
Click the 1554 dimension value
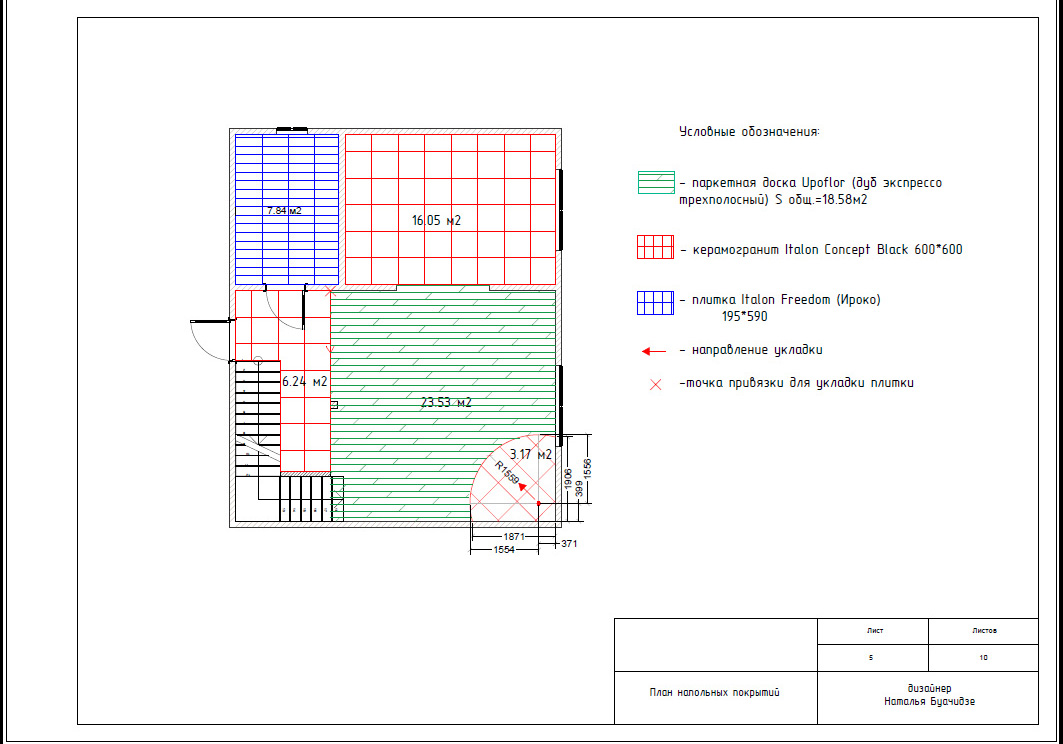click(x=504, y=549)
